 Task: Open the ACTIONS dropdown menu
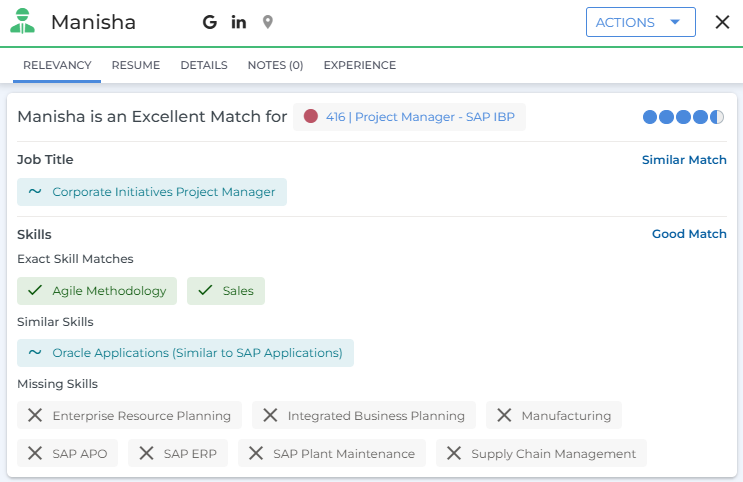pyautogui.click(x=640, y=22)
